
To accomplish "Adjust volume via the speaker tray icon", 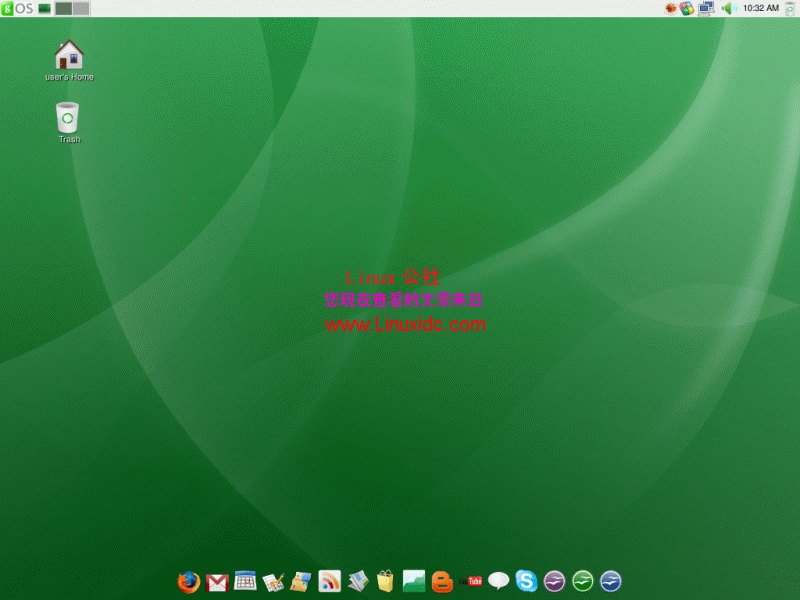I will click(x=729, y=8).
